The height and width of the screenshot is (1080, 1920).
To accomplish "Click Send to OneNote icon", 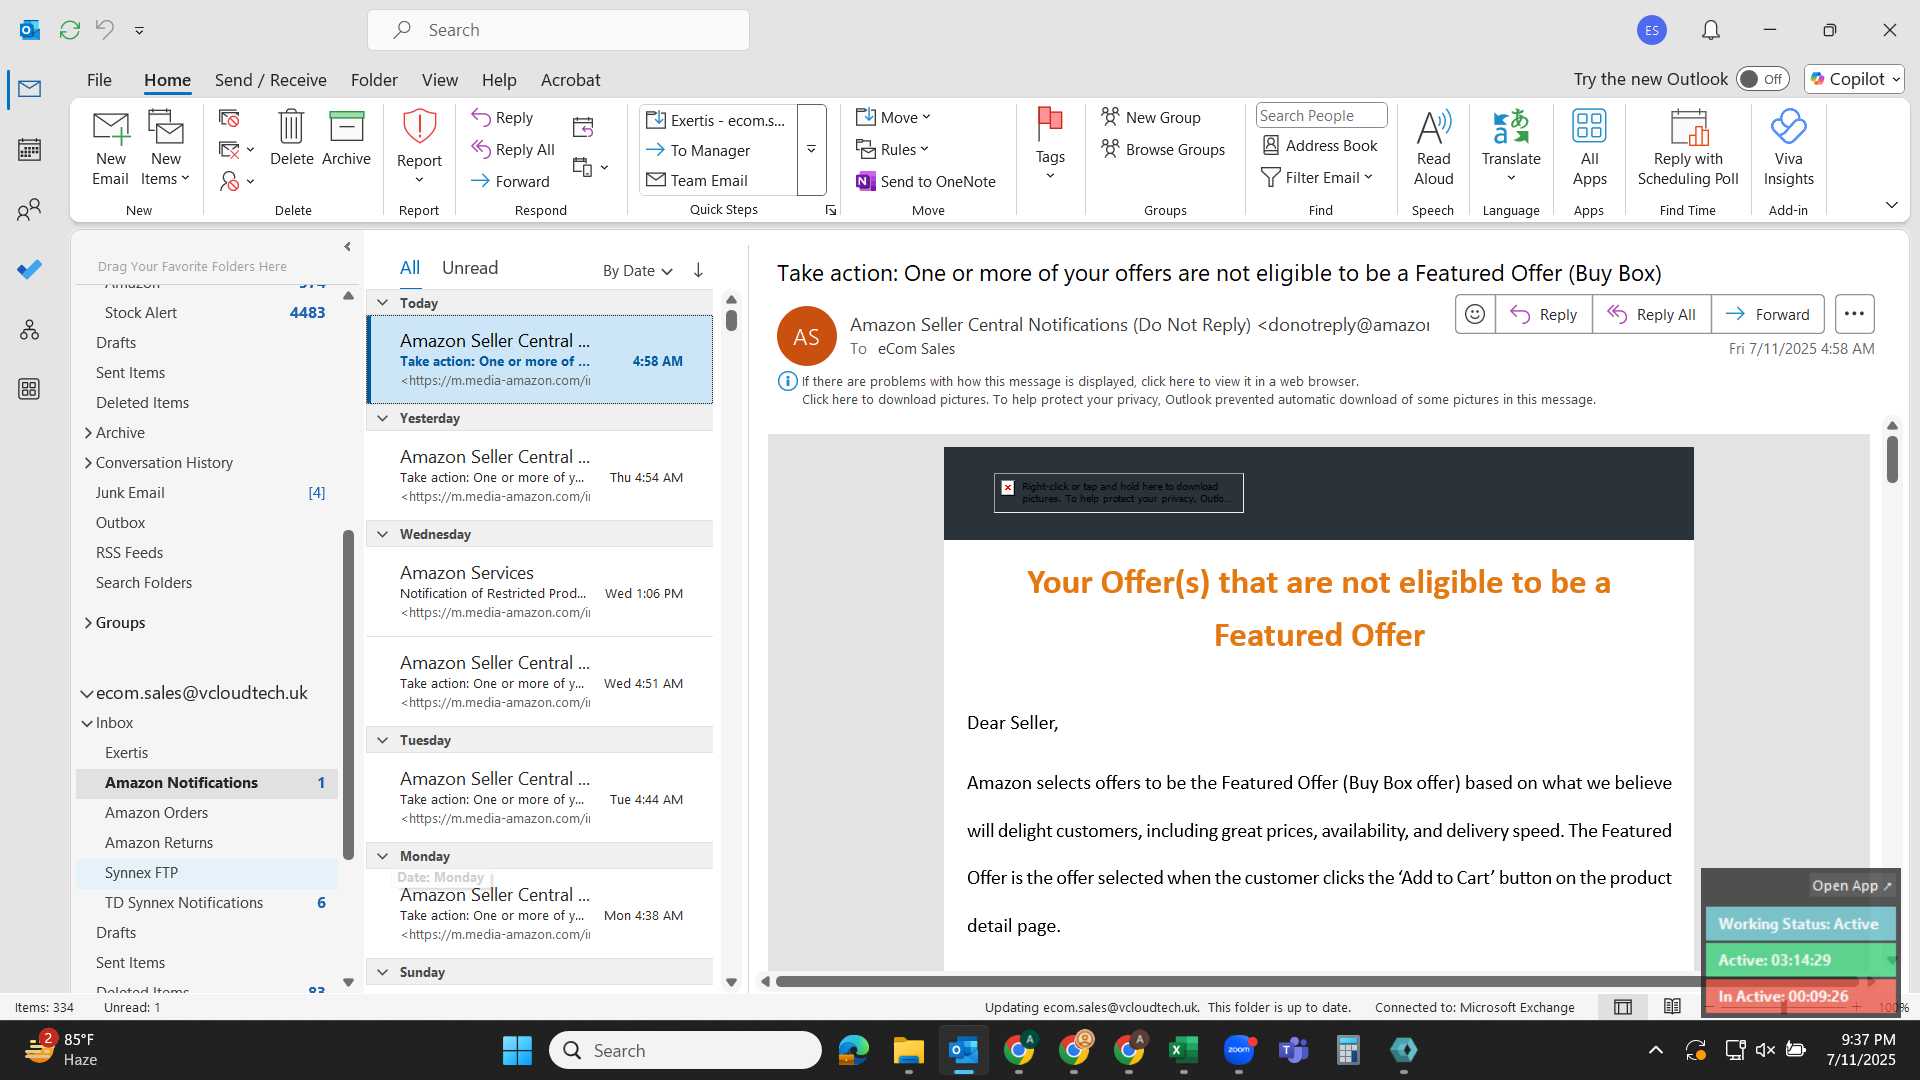I will click(925, 181).
